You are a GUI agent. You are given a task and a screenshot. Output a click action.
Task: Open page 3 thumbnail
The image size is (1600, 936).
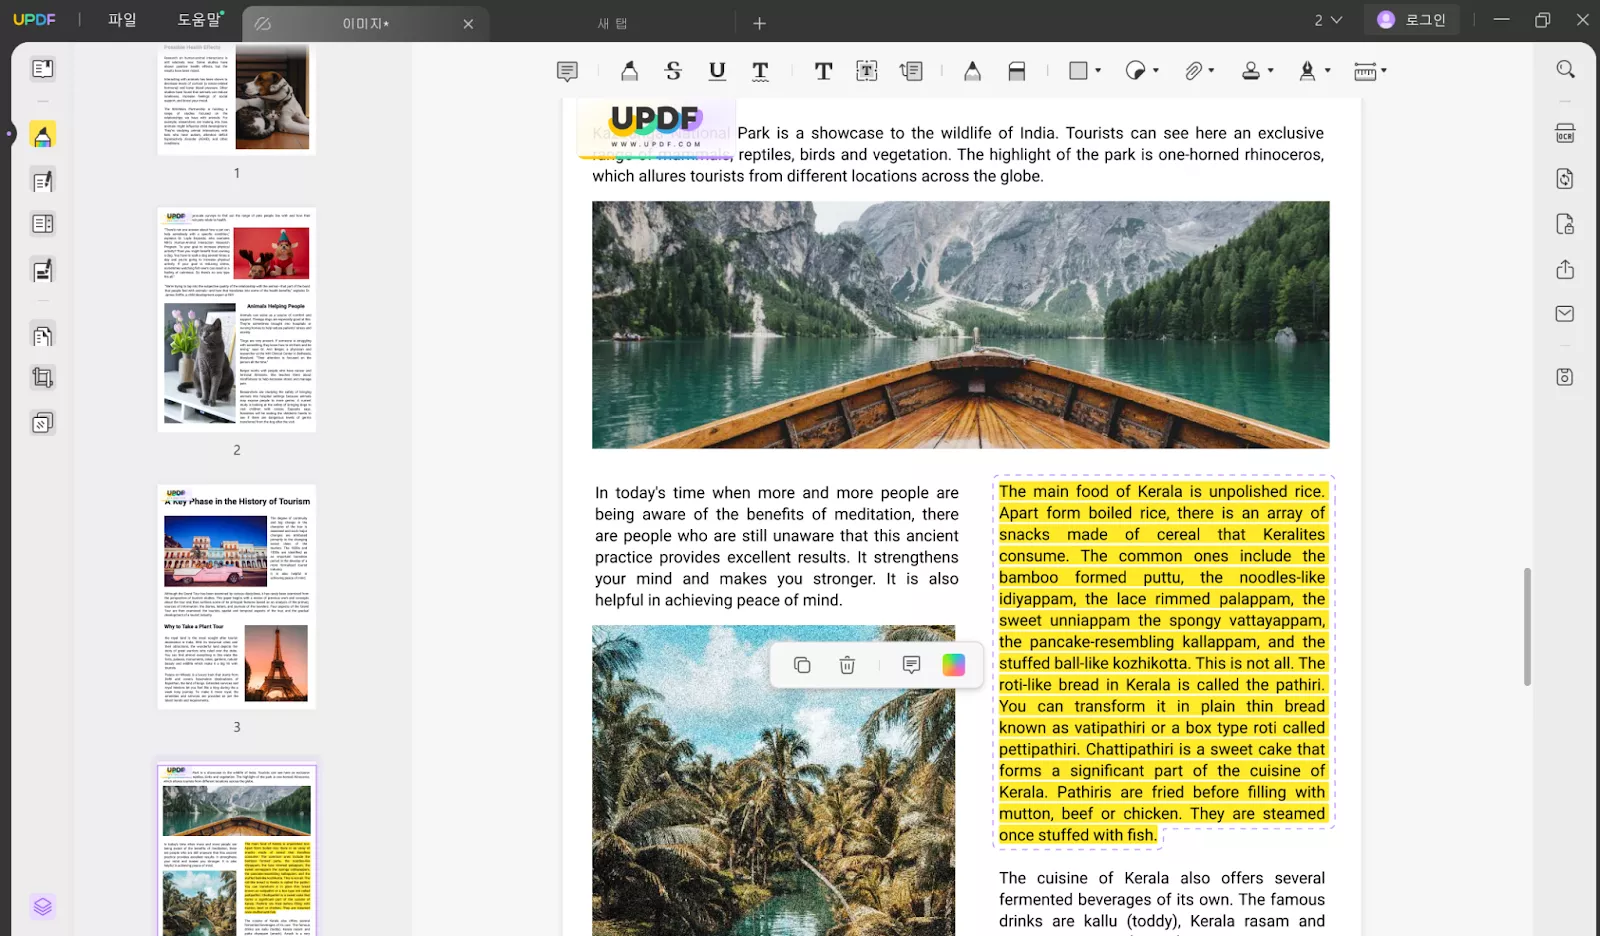237,597
